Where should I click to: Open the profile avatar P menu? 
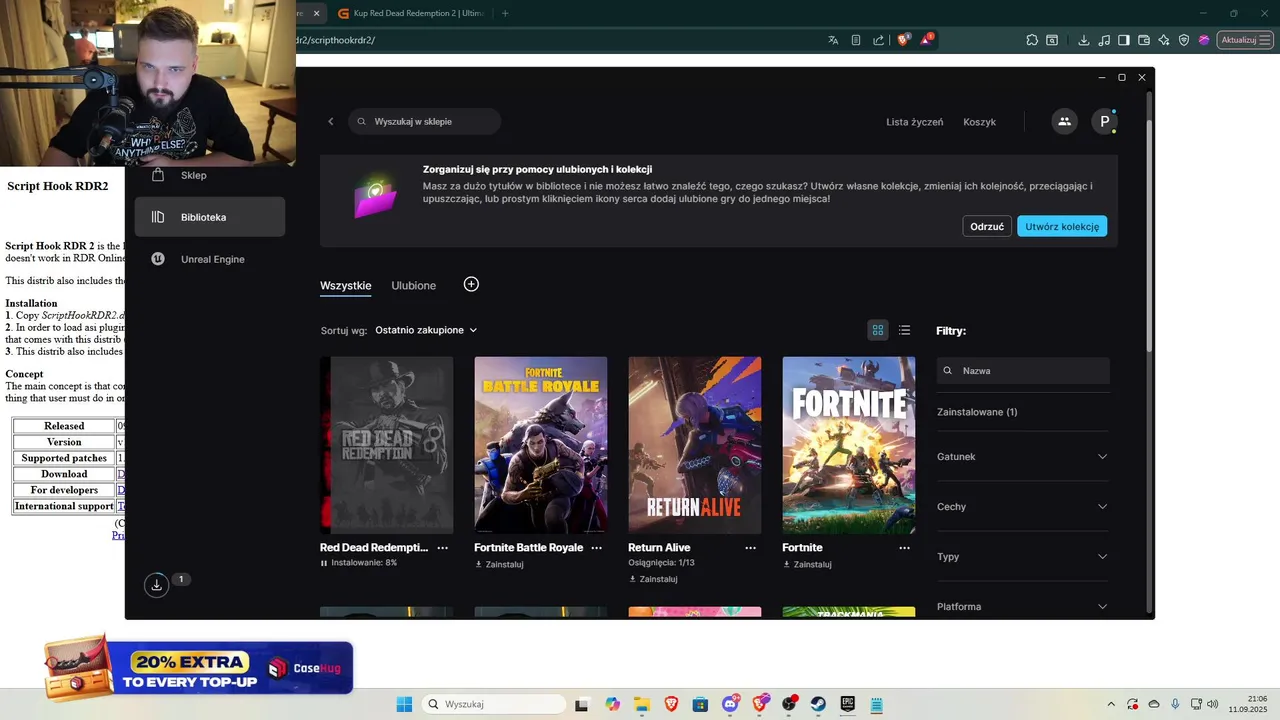pyautogui.click(x=1104, y=122)
